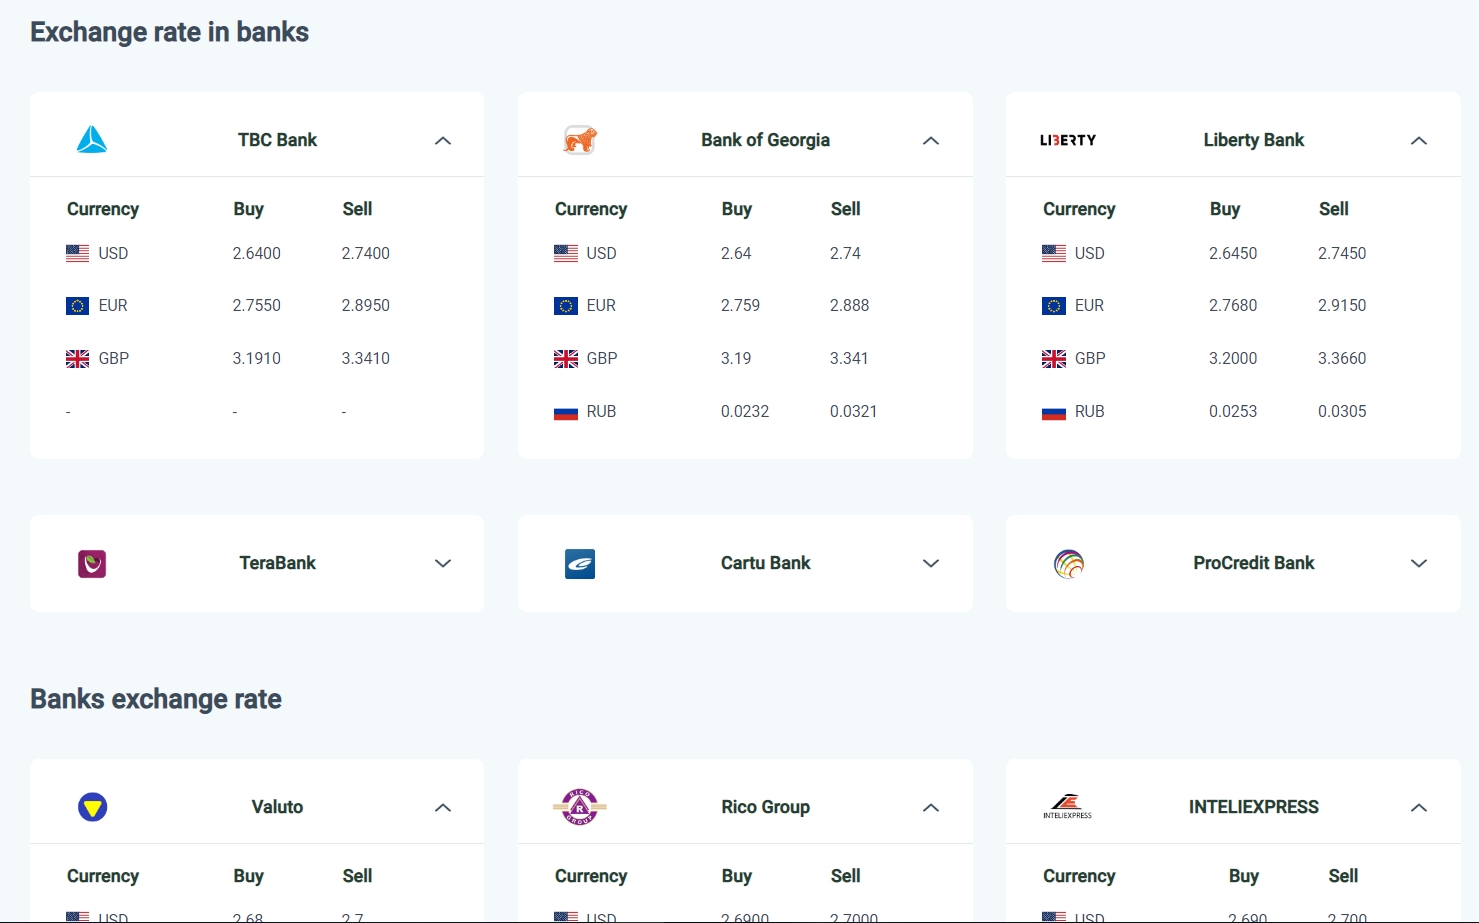The width and height of the screenshot is (1479, 923).
Task: Click Bank of Georgia EUR buy rate 2.759
Action: [x=741, y=306]
